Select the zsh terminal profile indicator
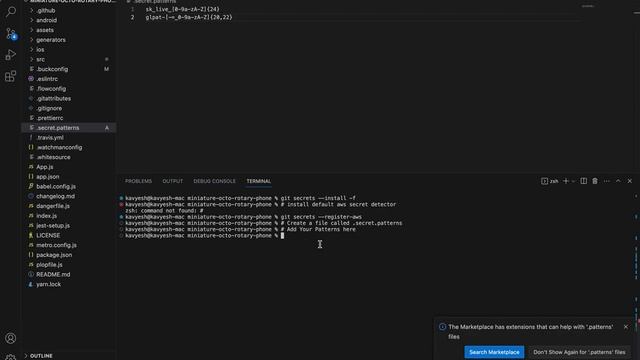 pos(550,181)
